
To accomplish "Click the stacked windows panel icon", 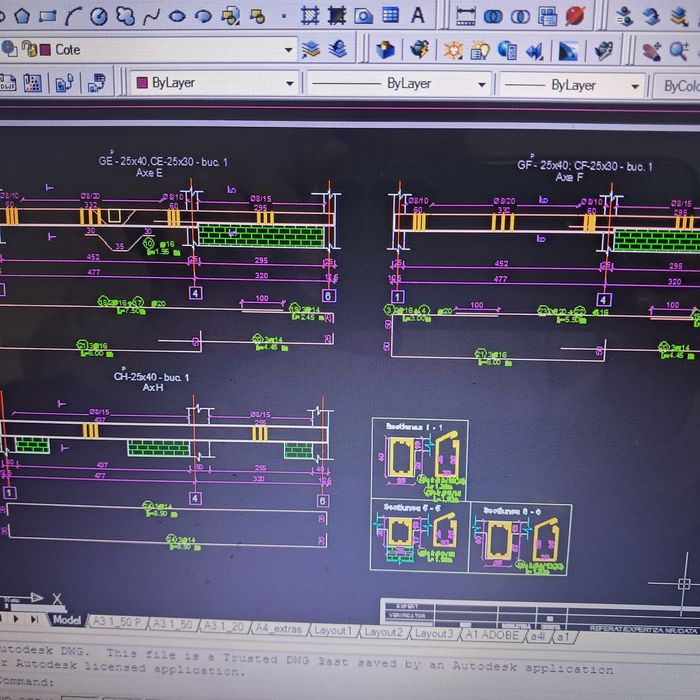I will (548, 16).
